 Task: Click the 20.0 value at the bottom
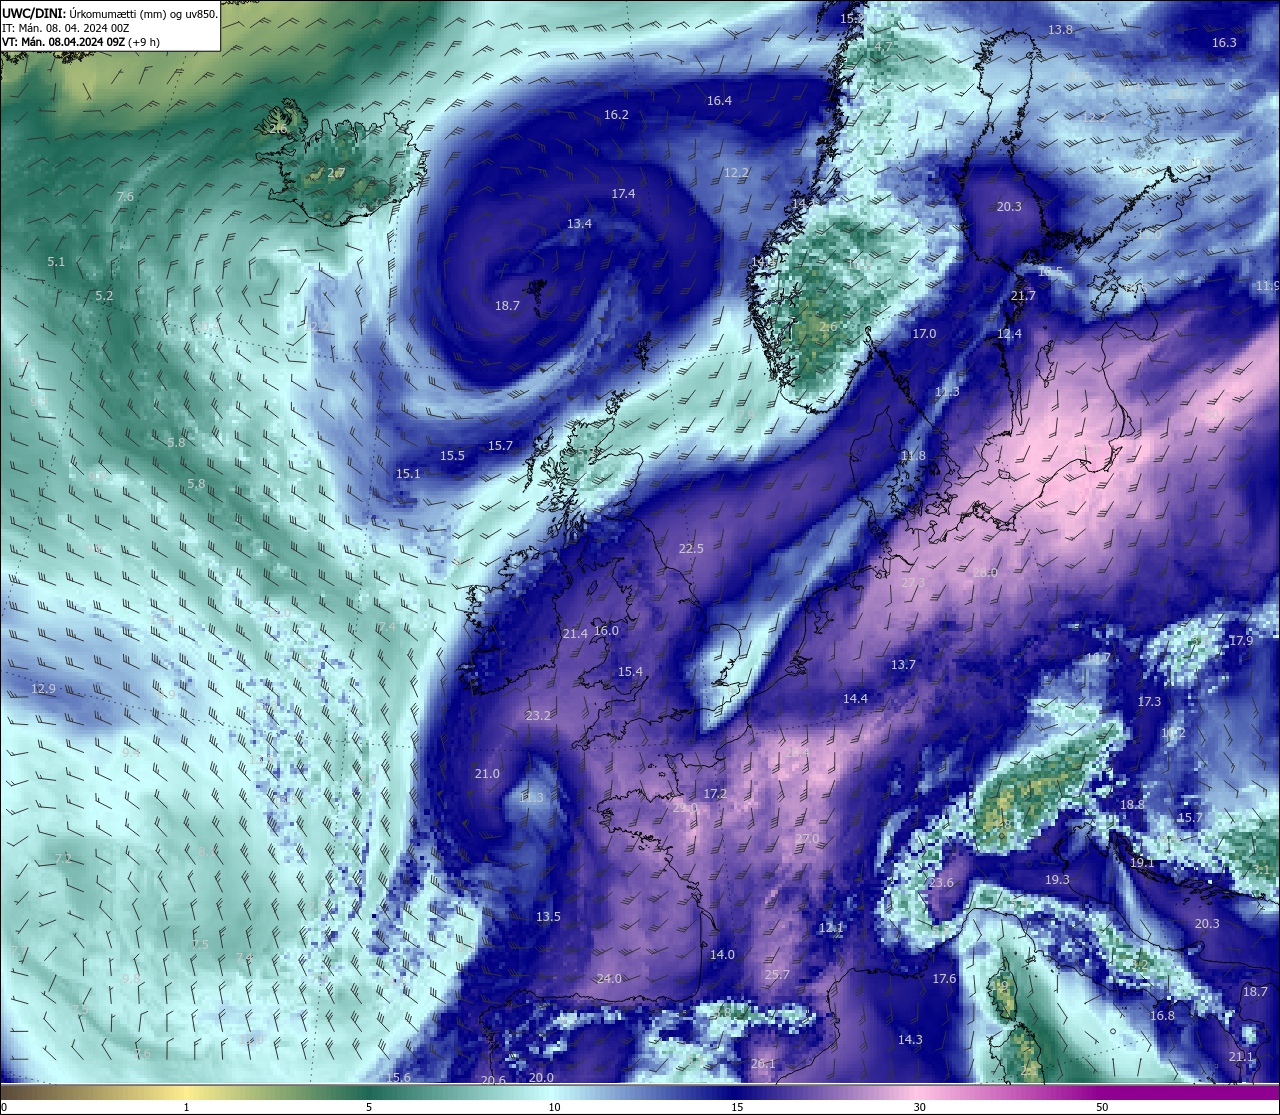(x=541, y=1078)
